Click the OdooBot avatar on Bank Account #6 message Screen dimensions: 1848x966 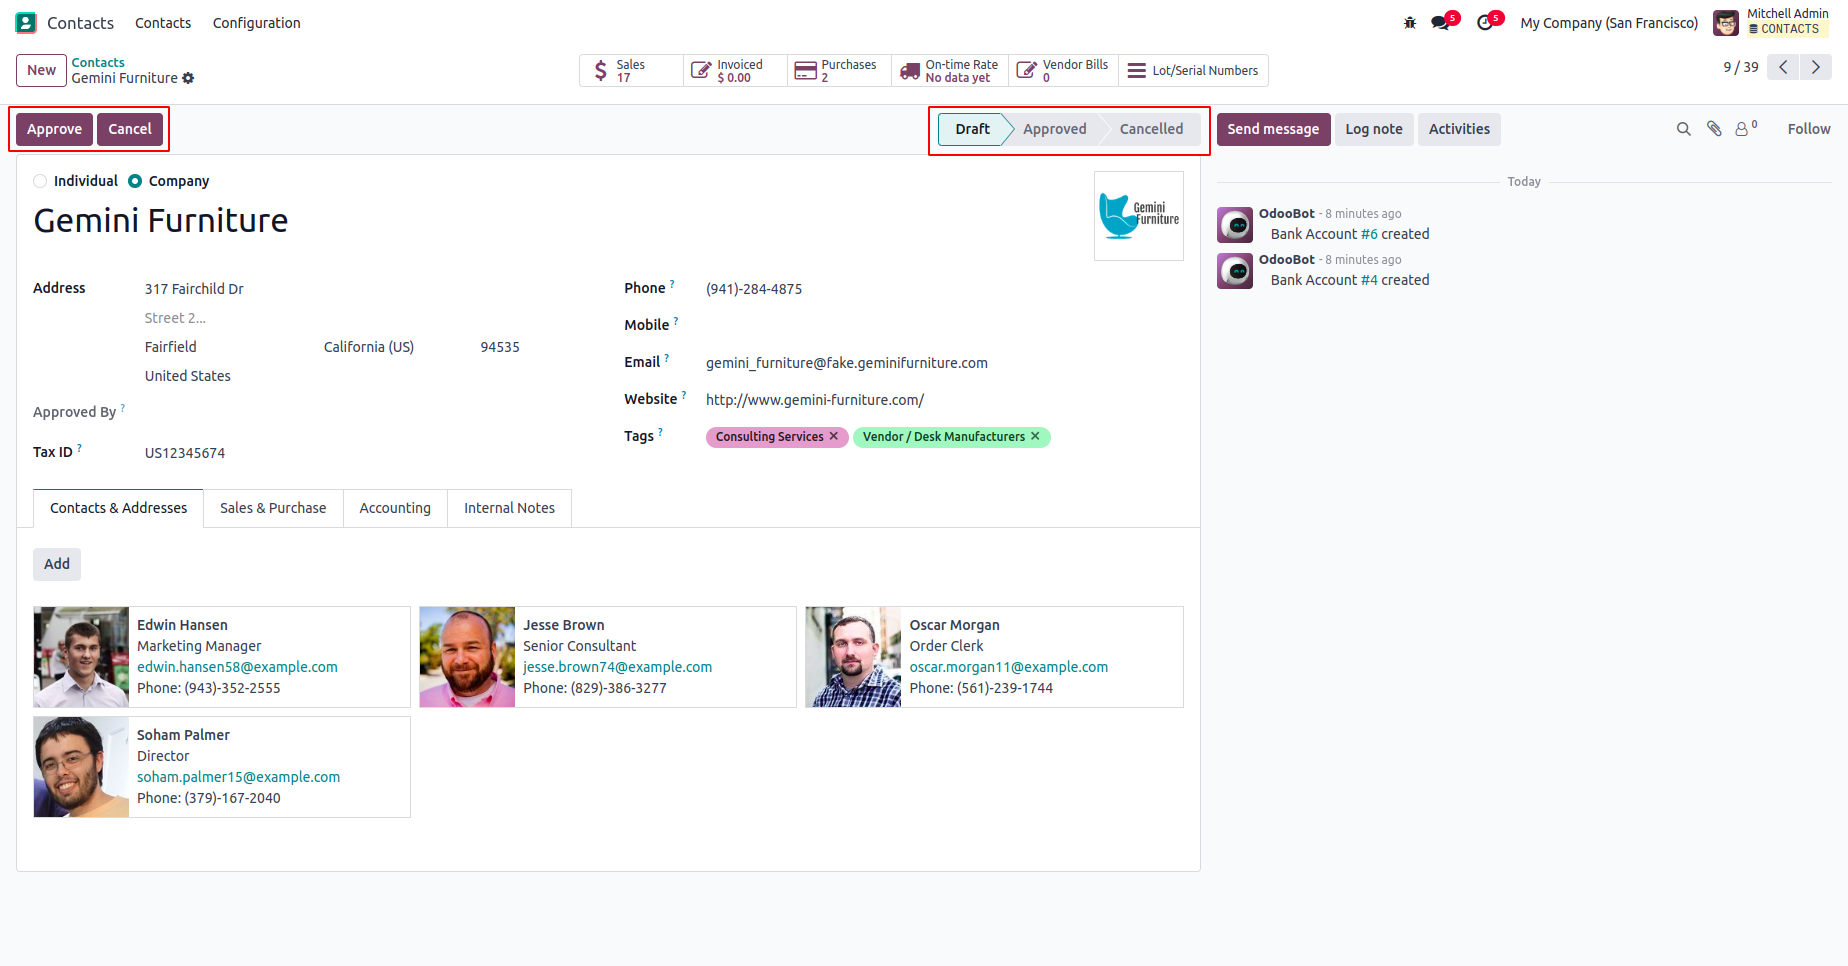(1235, 225)
